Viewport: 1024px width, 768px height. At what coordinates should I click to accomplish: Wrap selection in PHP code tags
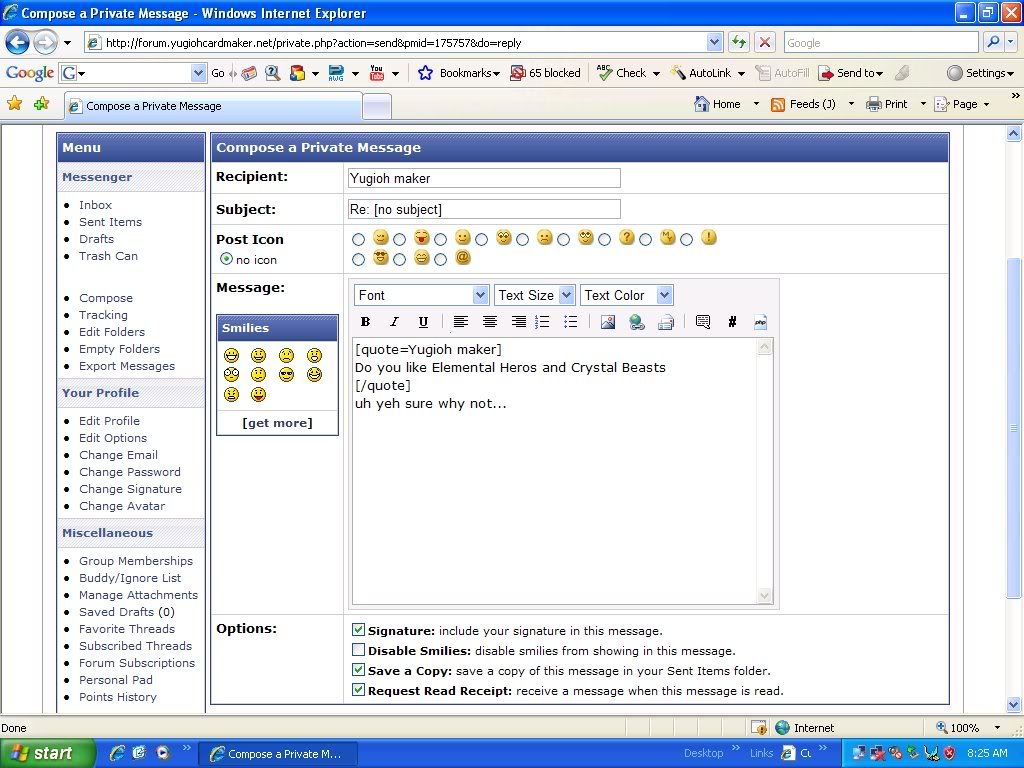tap(760, 322)
